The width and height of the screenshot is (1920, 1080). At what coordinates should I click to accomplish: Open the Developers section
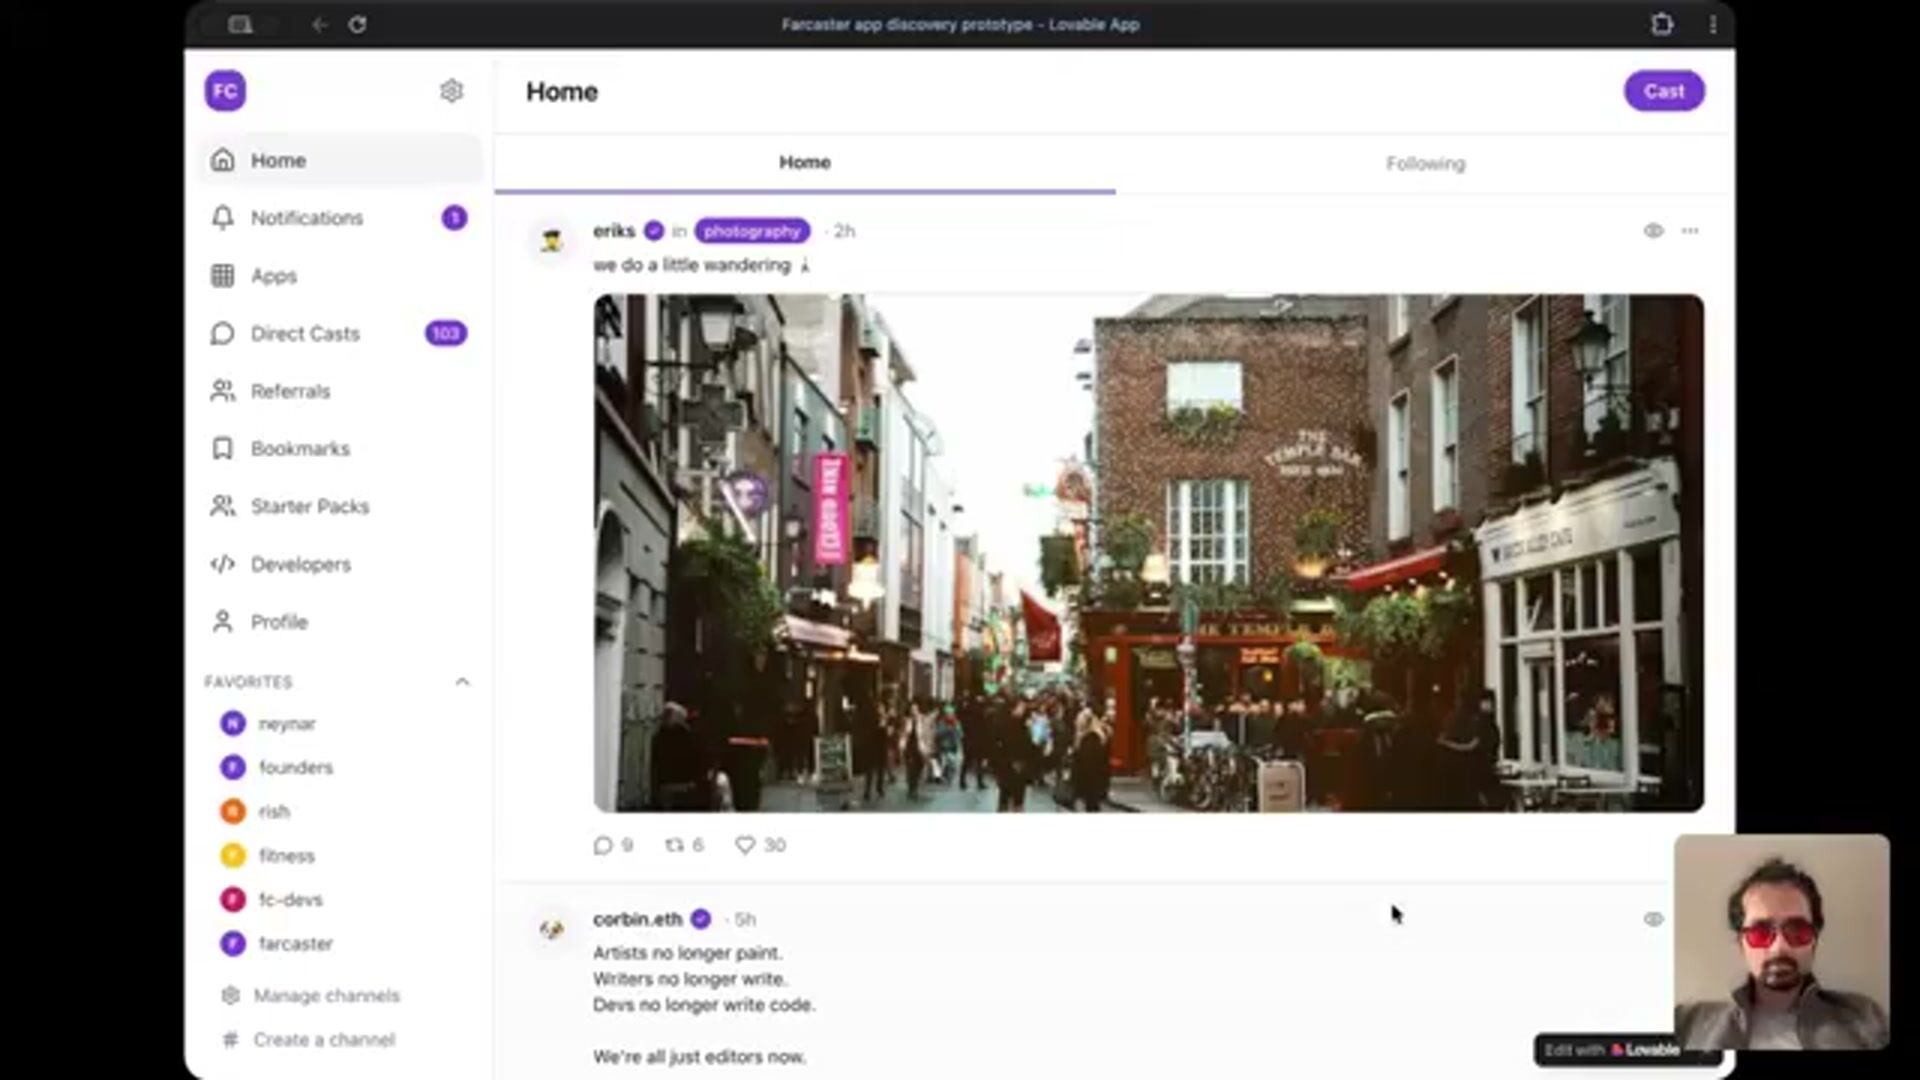pyautogui.click(x=299, y=564)
